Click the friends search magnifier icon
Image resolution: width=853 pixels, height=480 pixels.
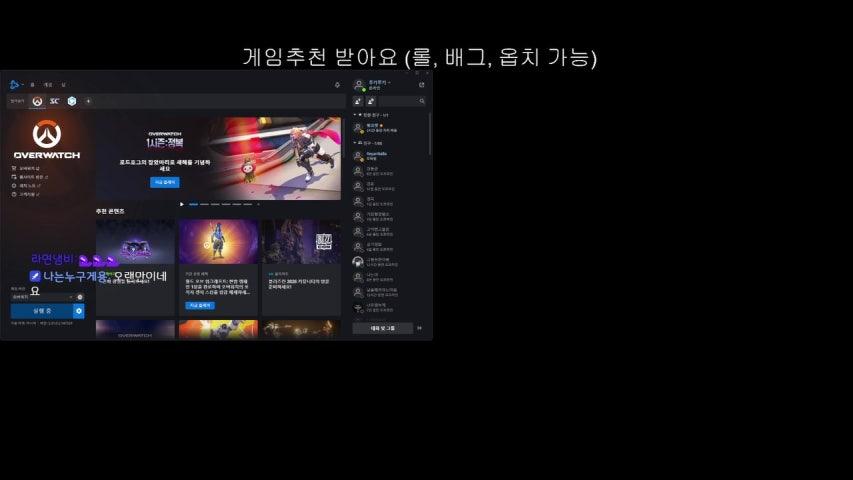coord(422,101)
